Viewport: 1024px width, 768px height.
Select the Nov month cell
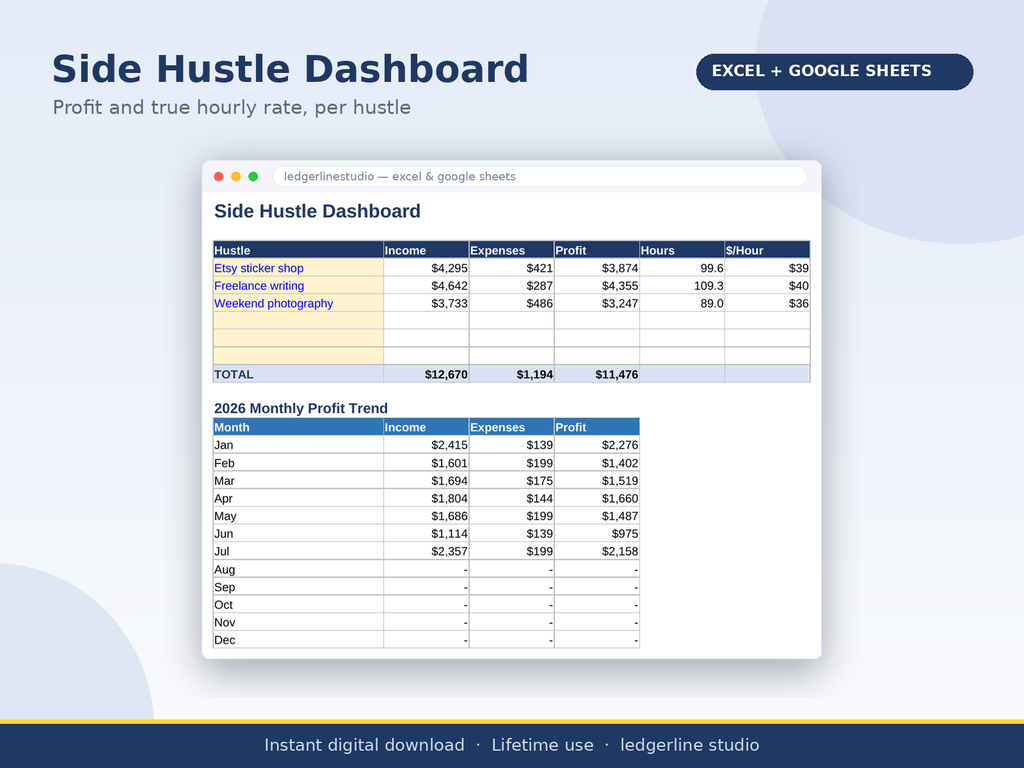298,622
